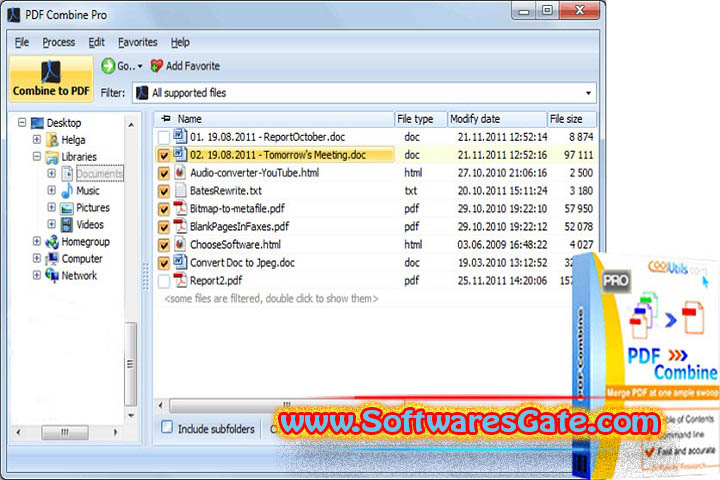720x480 pixels.
Task: Click the 'some files are filtered' notice
Action: tap(271, 299)
